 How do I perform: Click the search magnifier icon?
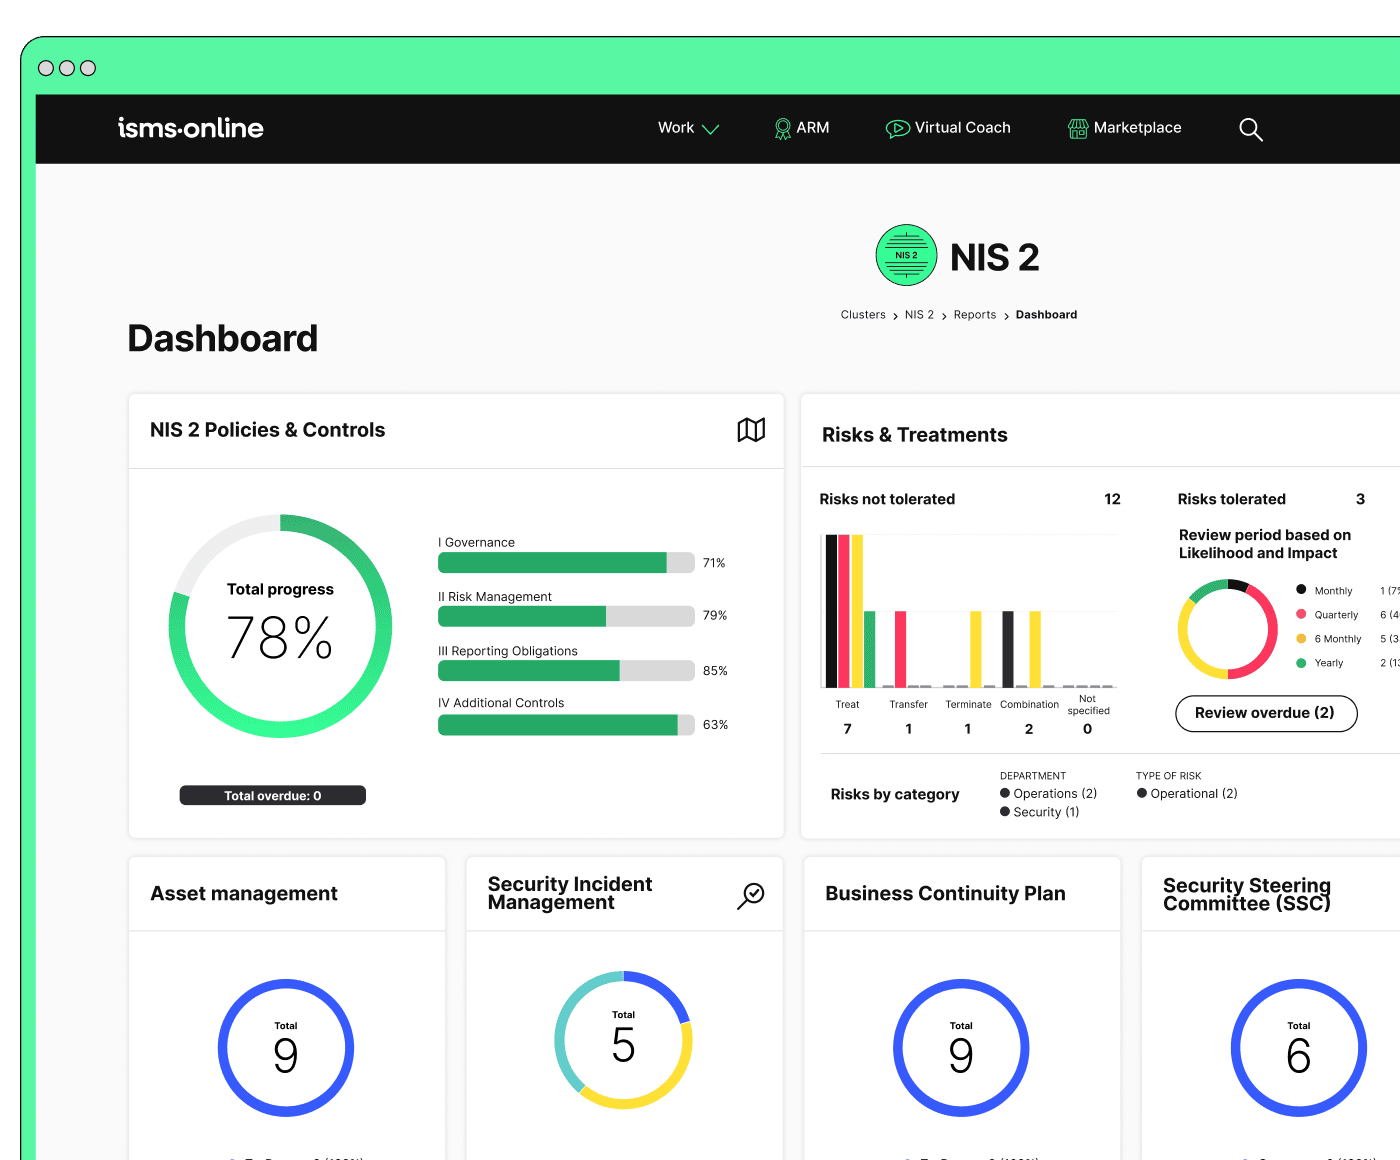tap(1250, 129)
